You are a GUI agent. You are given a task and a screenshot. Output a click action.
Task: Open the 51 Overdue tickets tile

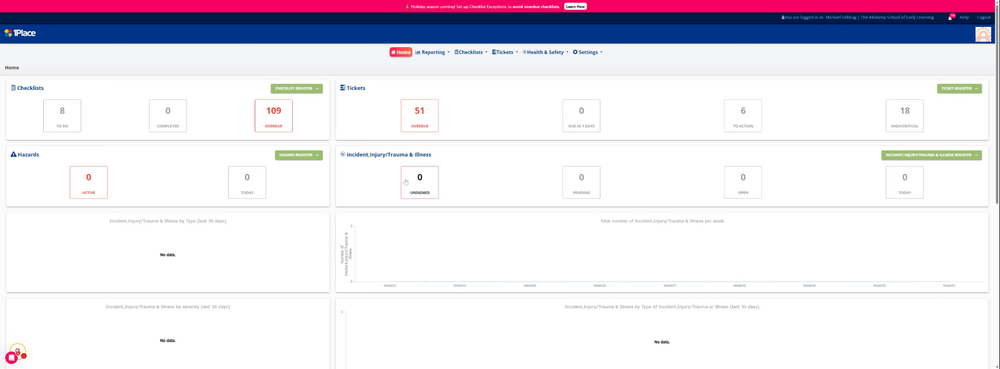(420, 115)
